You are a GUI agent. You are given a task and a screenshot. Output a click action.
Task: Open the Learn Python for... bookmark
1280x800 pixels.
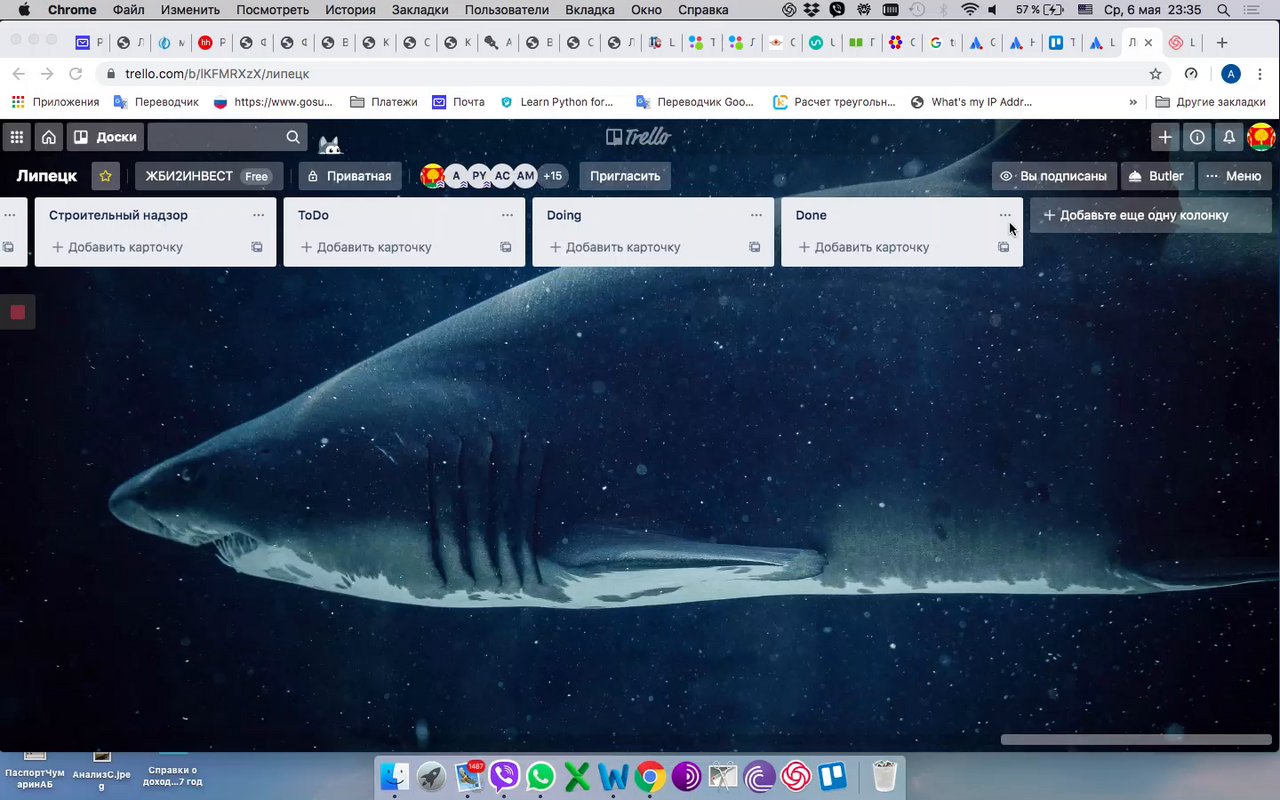click(x=556, y=102)
